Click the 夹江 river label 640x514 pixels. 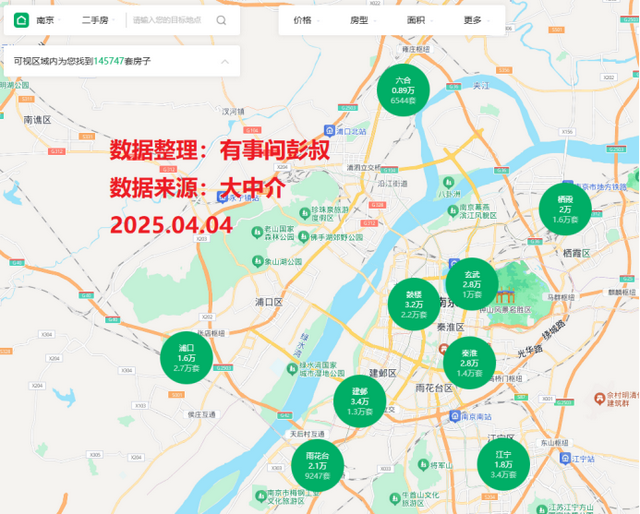pyautogui.click(x=481, y=85)
